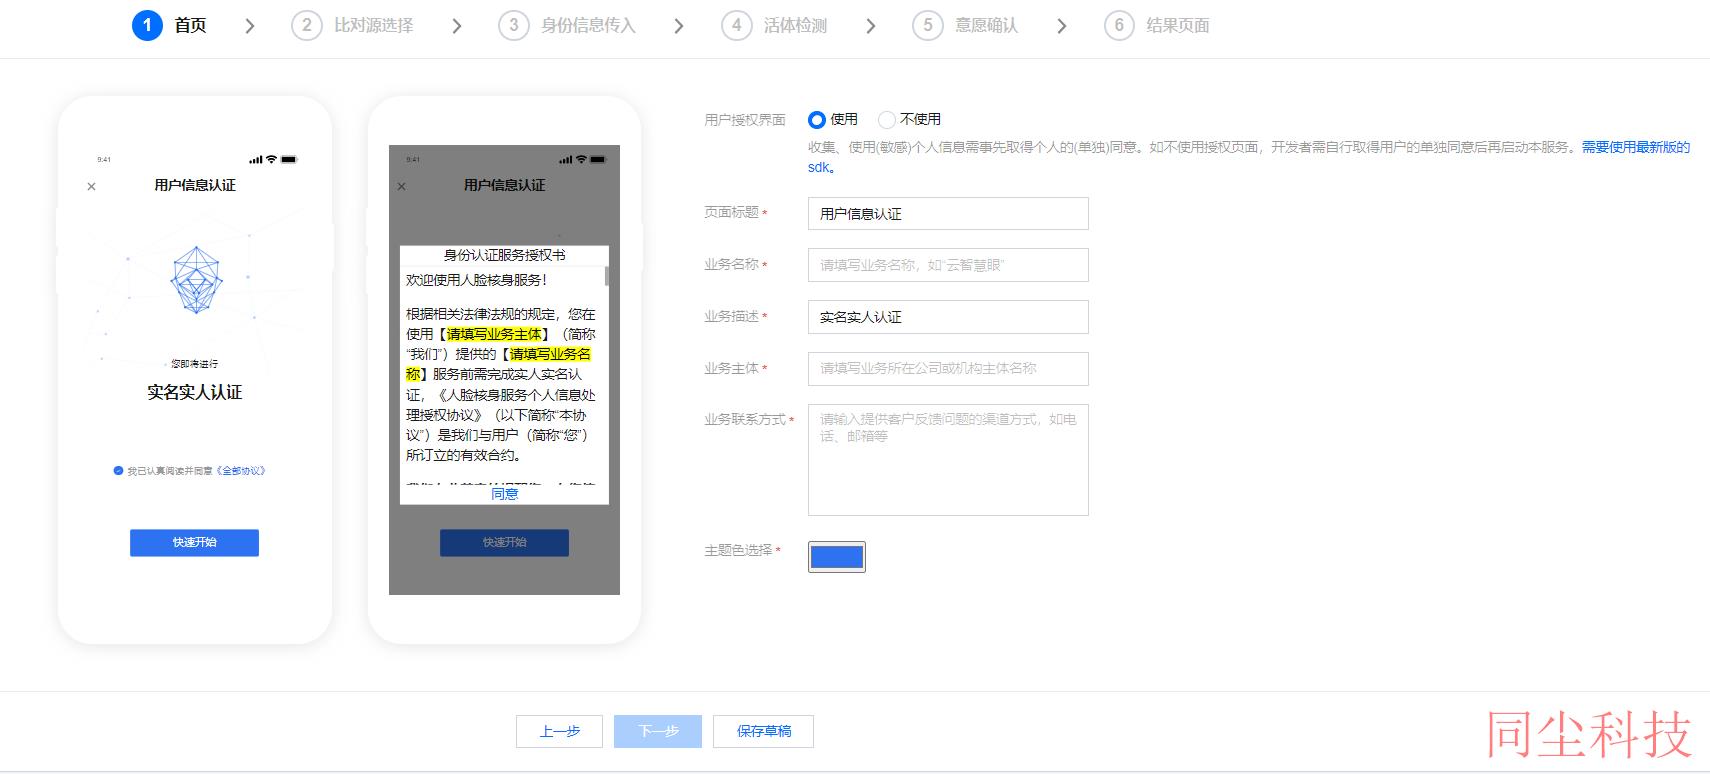Click the 用户信息认证 title in first phone
This screenshot has height=774, width=1710.
[x=195, y=185]
